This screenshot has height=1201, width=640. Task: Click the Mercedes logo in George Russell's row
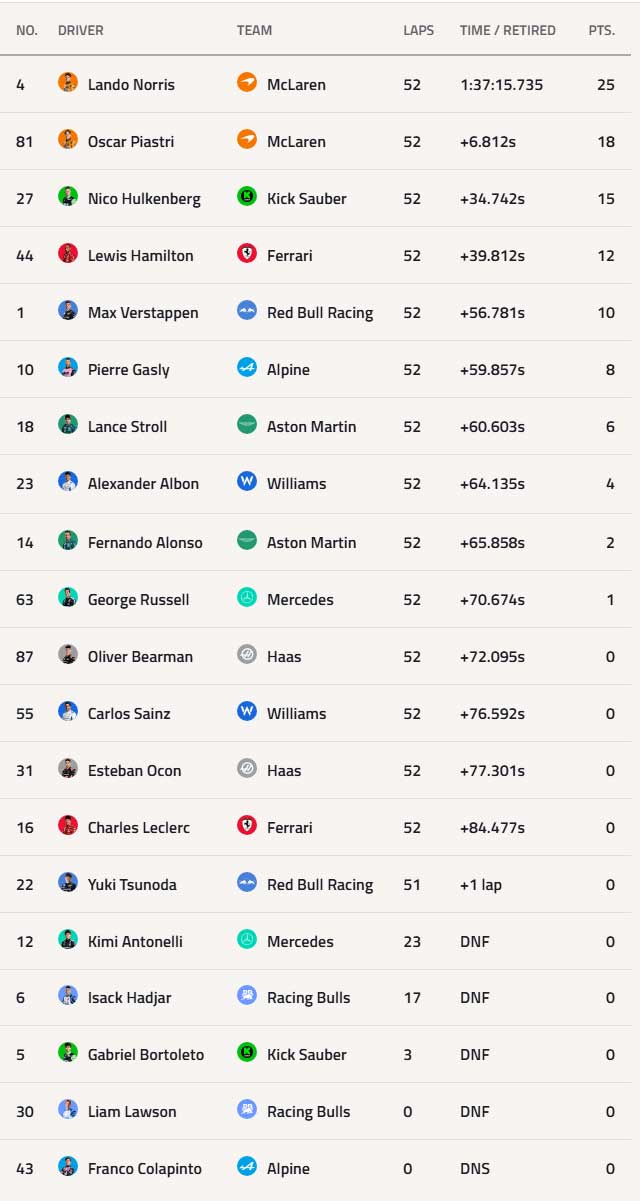pyautogui.click(x=247, y=599)
